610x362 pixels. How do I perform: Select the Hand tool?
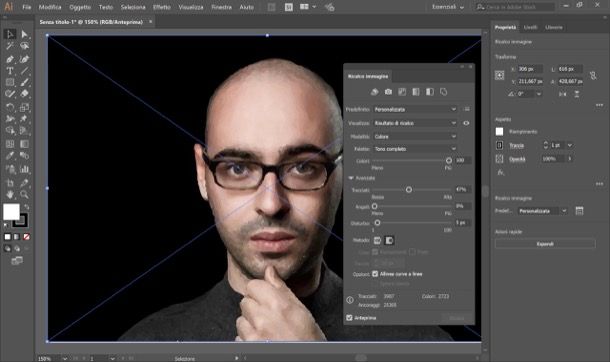pyautogui.click(x=10, y=194)
